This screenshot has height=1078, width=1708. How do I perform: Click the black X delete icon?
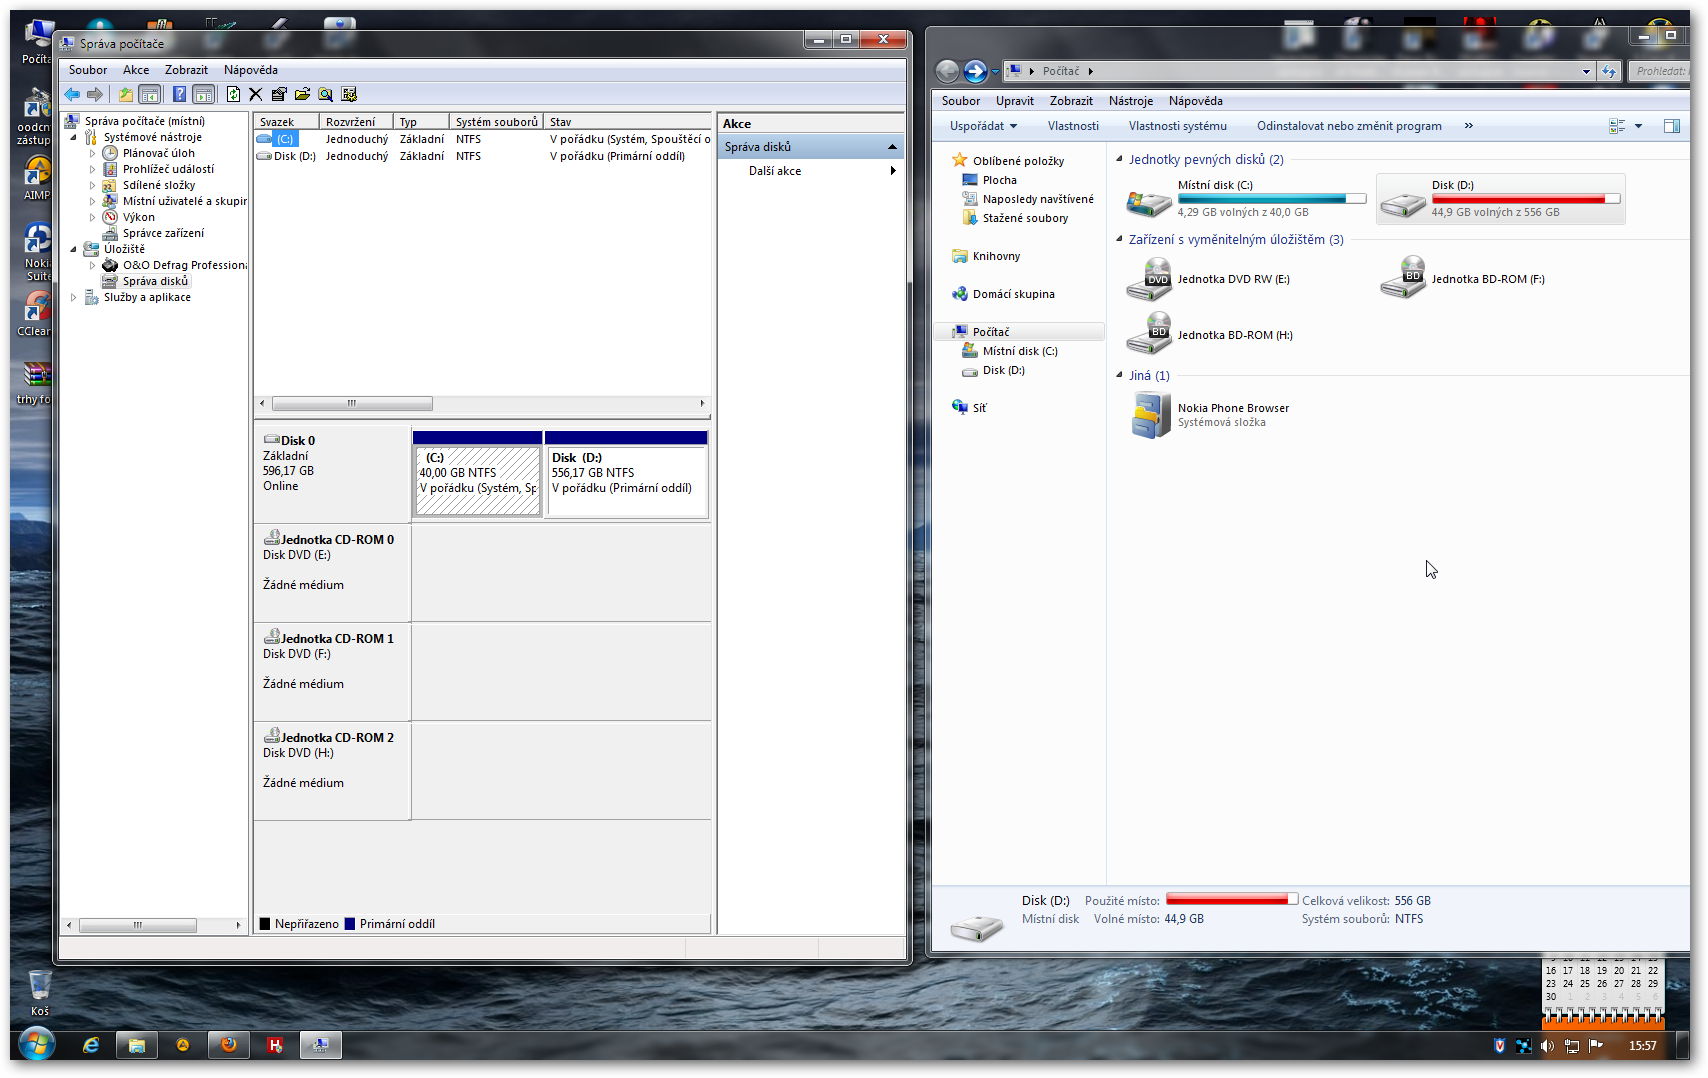click(x=256, y=94)
